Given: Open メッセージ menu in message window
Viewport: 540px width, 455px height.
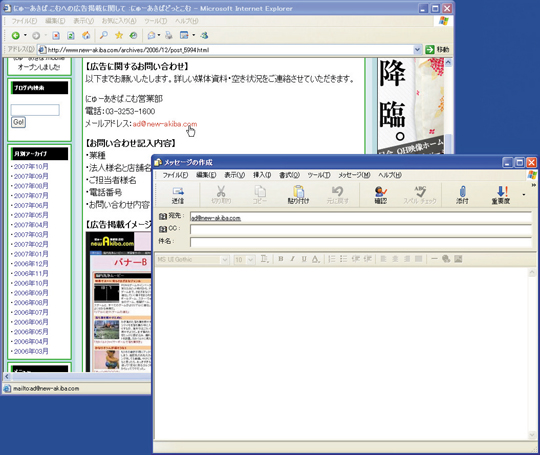Looking at the screenshot, I should pos(354,175).
